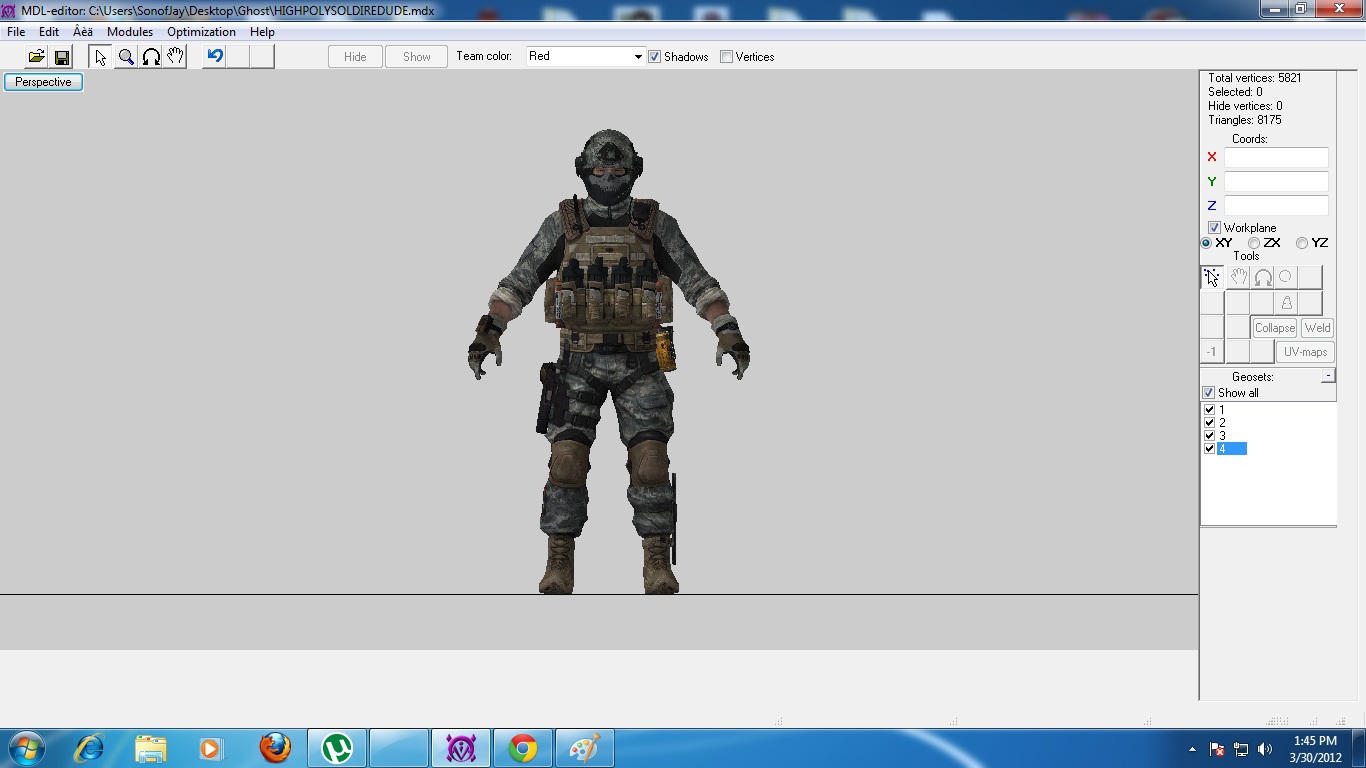Select the YZ workplane radio button
This screenshot has height=768, width=1366.
(1301, 243)
